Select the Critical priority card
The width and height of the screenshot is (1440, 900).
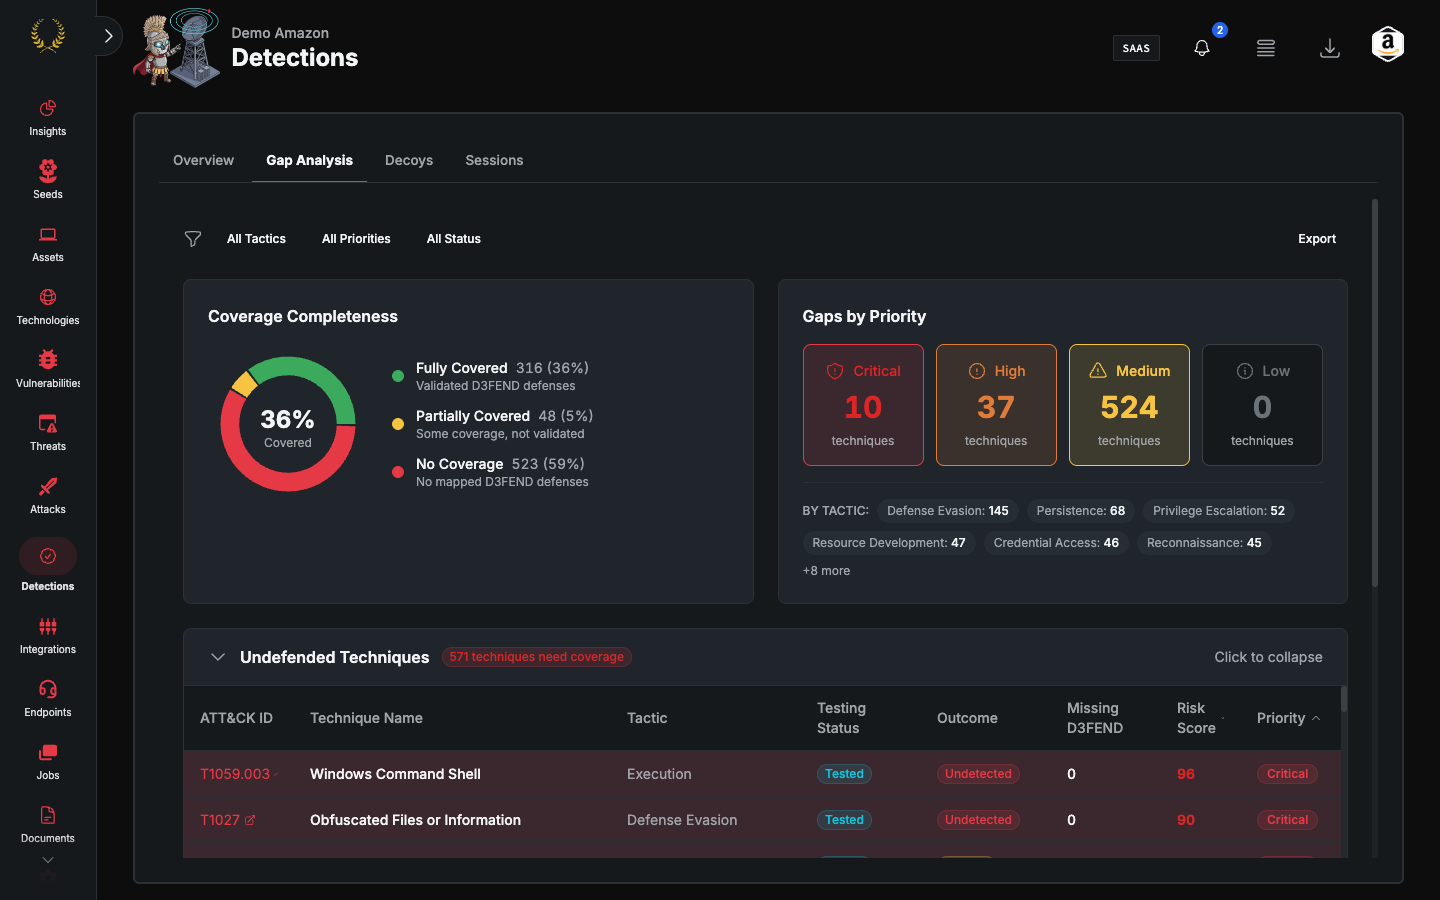tap(863, 405)
